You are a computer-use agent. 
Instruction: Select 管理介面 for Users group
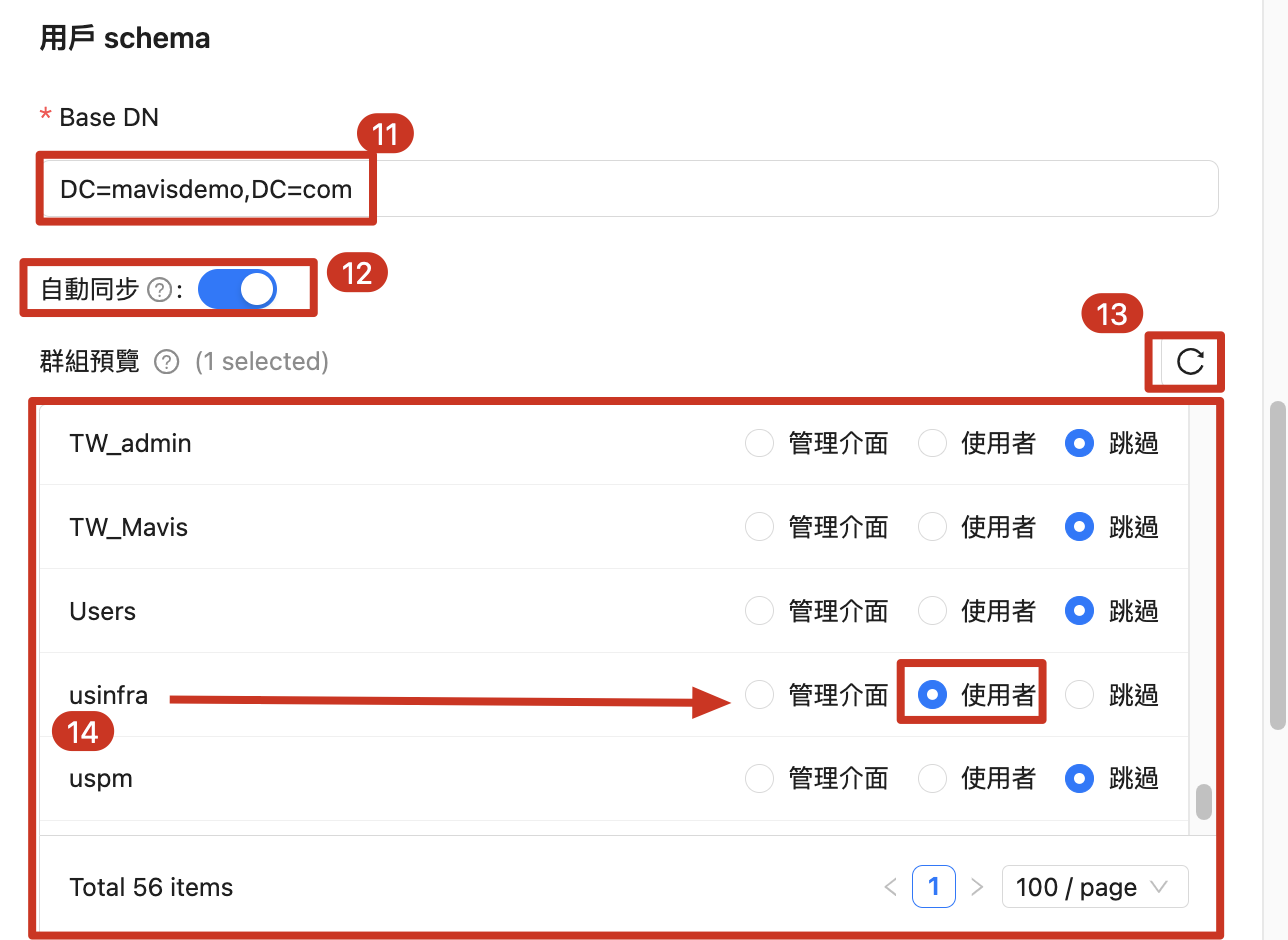(x=760, y=611)
